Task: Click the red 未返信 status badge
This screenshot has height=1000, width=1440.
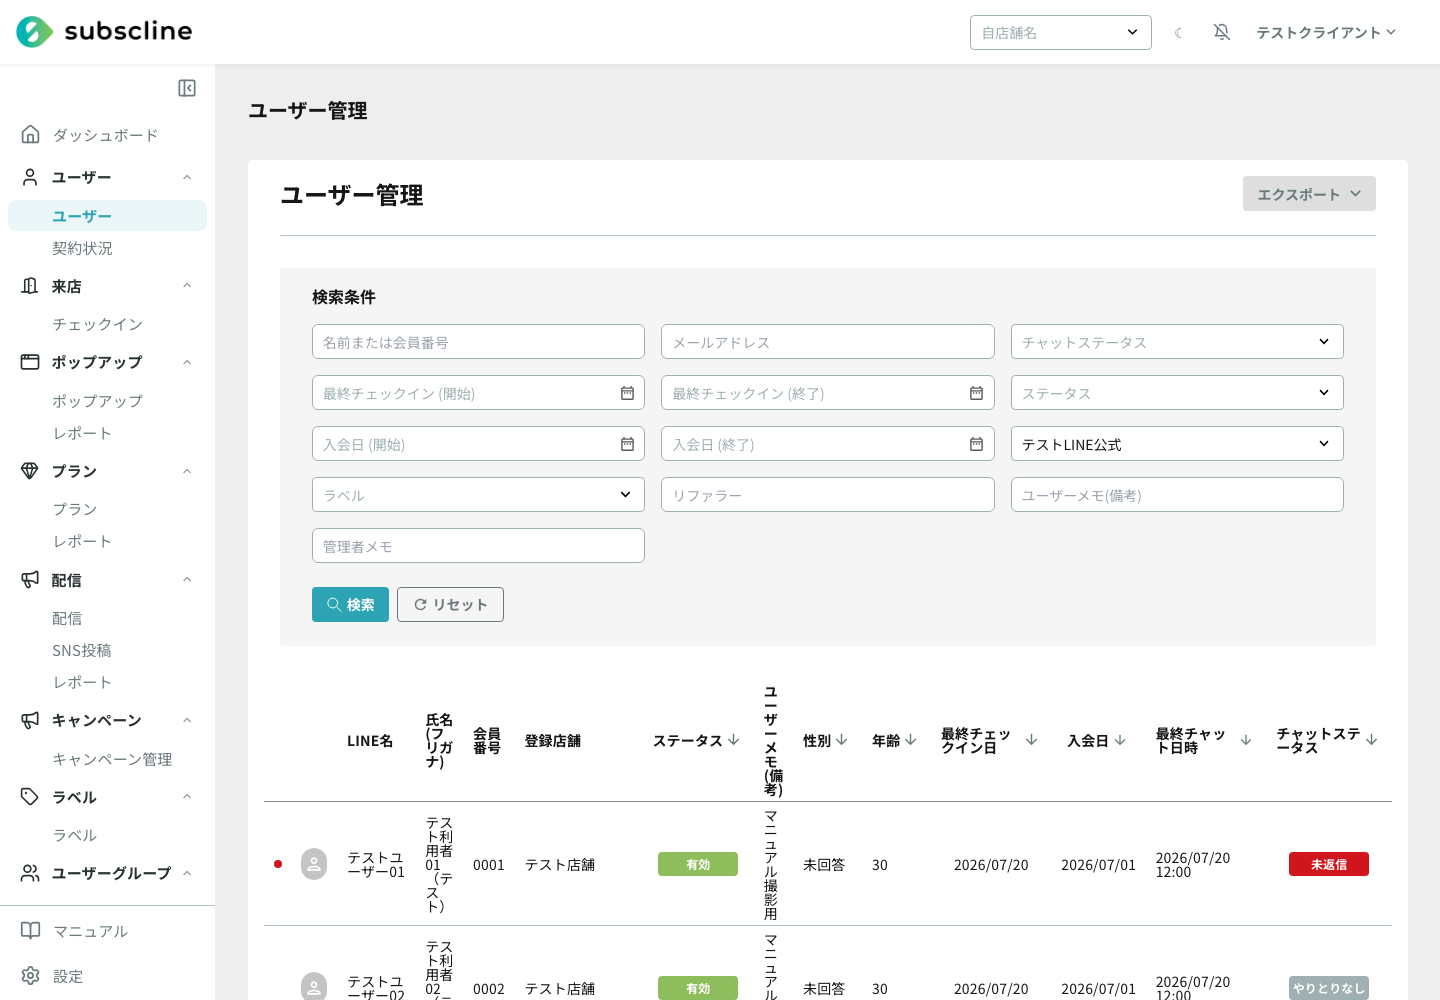Action: point(1329,864)
